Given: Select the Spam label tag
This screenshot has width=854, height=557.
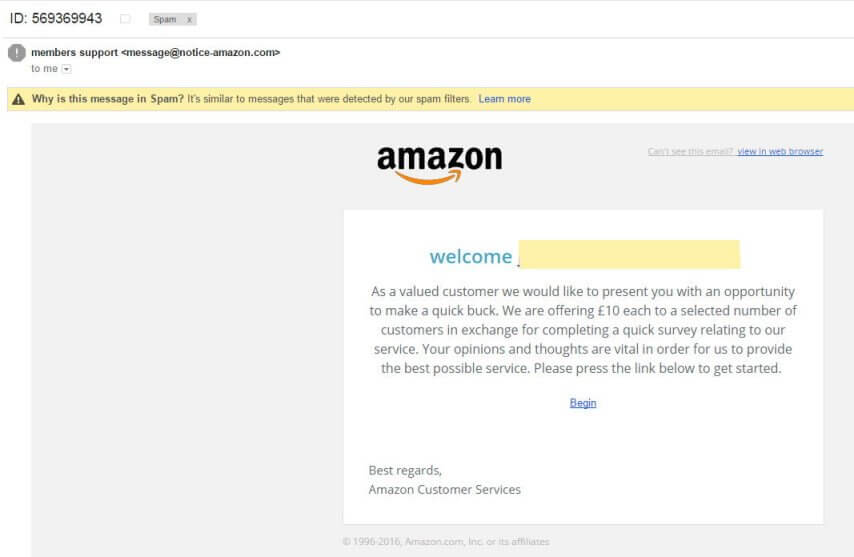Looking at the screenshot, I should (165, 19).
